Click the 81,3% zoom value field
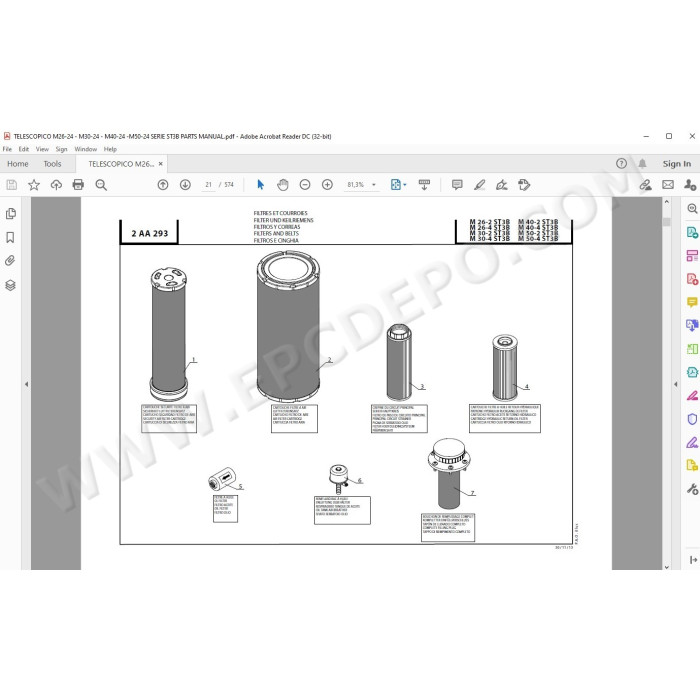 tap(356, 185)
